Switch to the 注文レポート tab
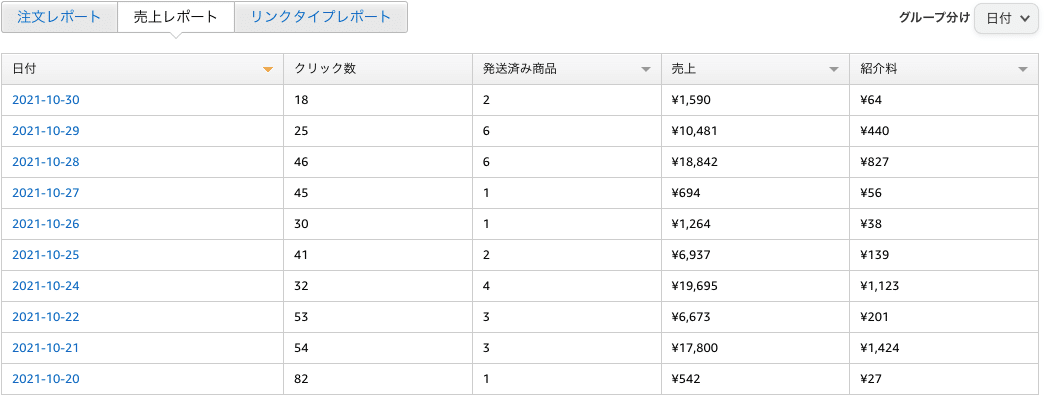1045x395 pixels. (59, 17)
